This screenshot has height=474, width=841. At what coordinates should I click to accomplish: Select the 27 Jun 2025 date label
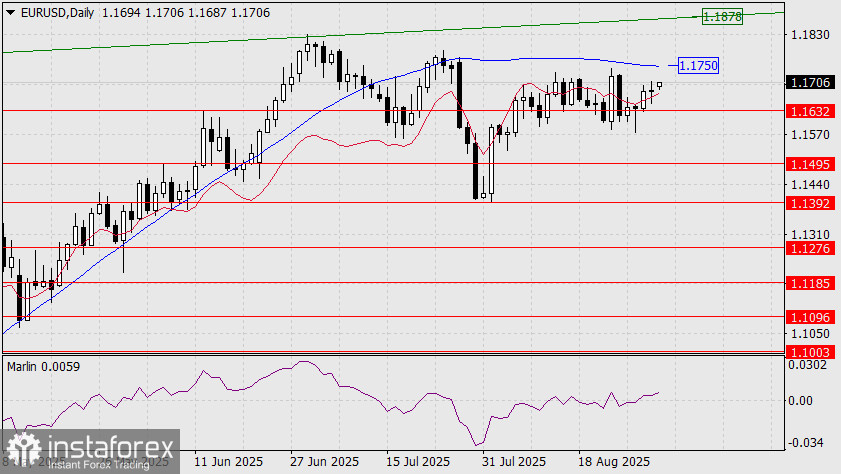(324, 462)
